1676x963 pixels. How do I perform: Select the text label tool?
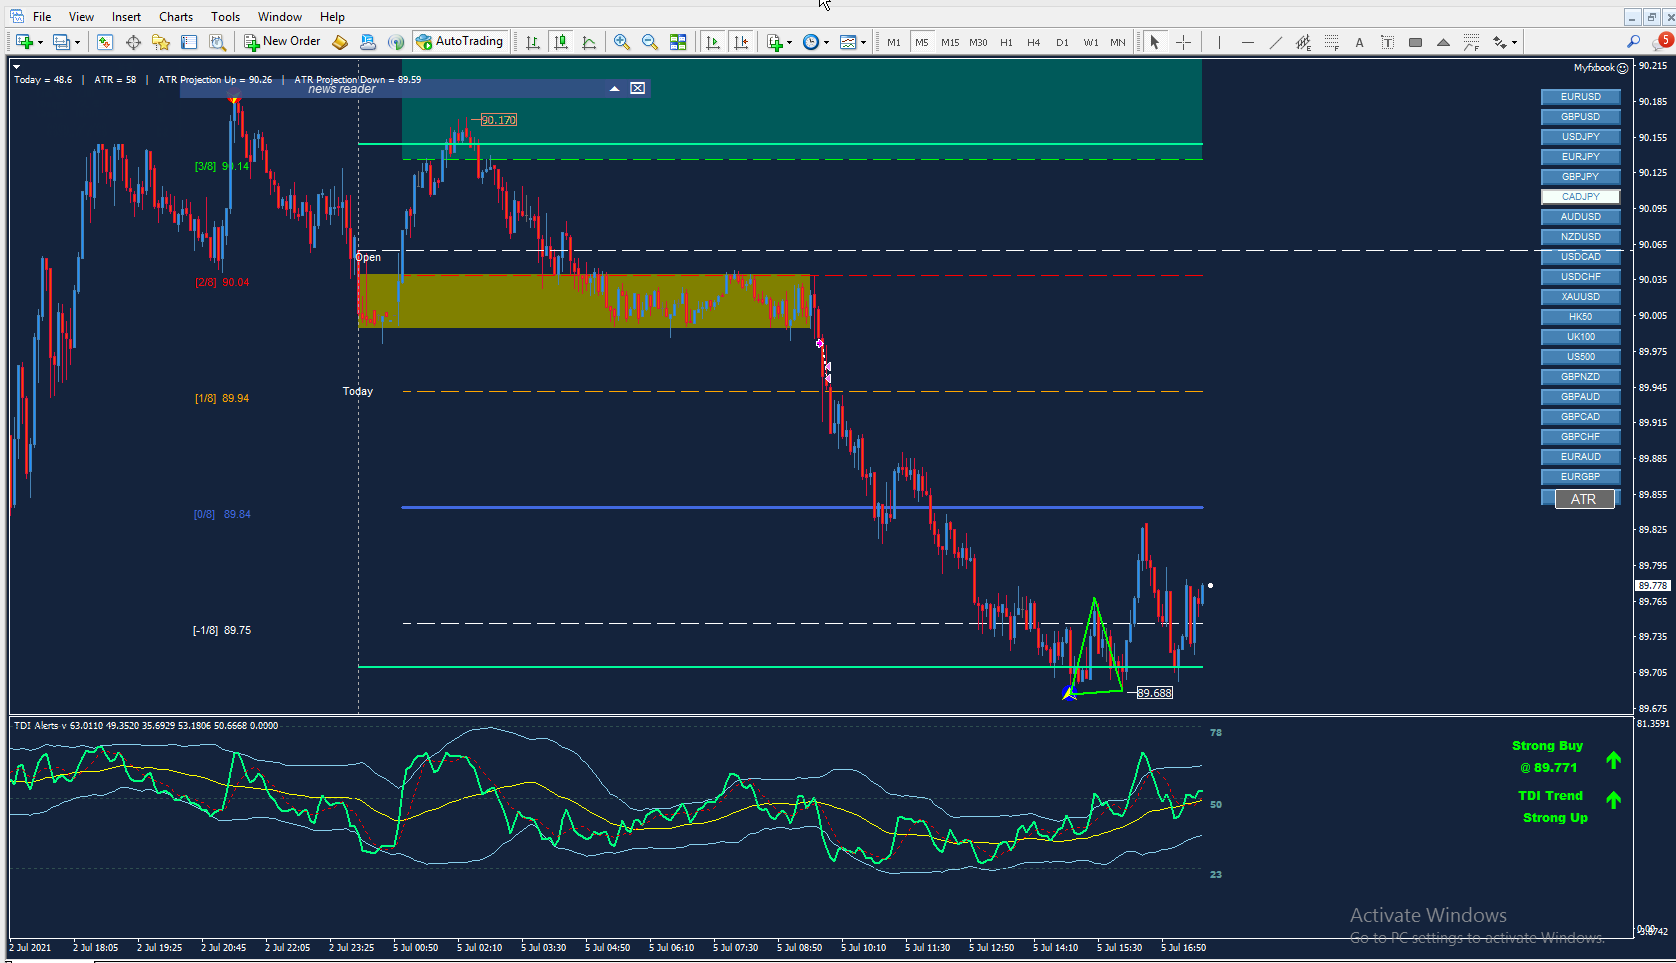click(1359, 42)
